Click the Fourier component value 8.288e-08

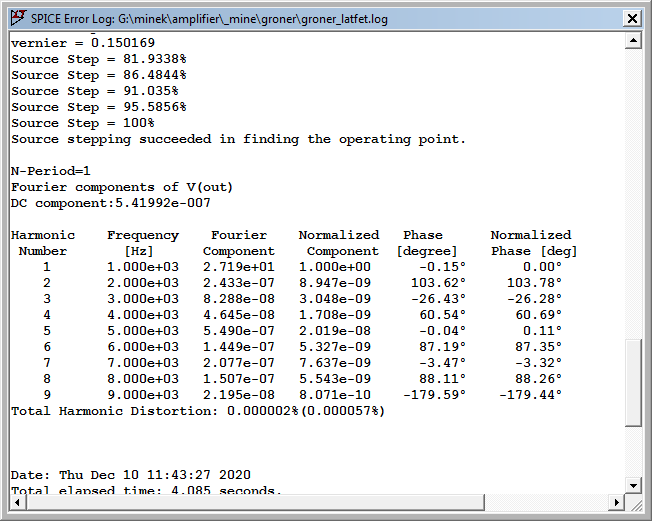click(239, 299)
